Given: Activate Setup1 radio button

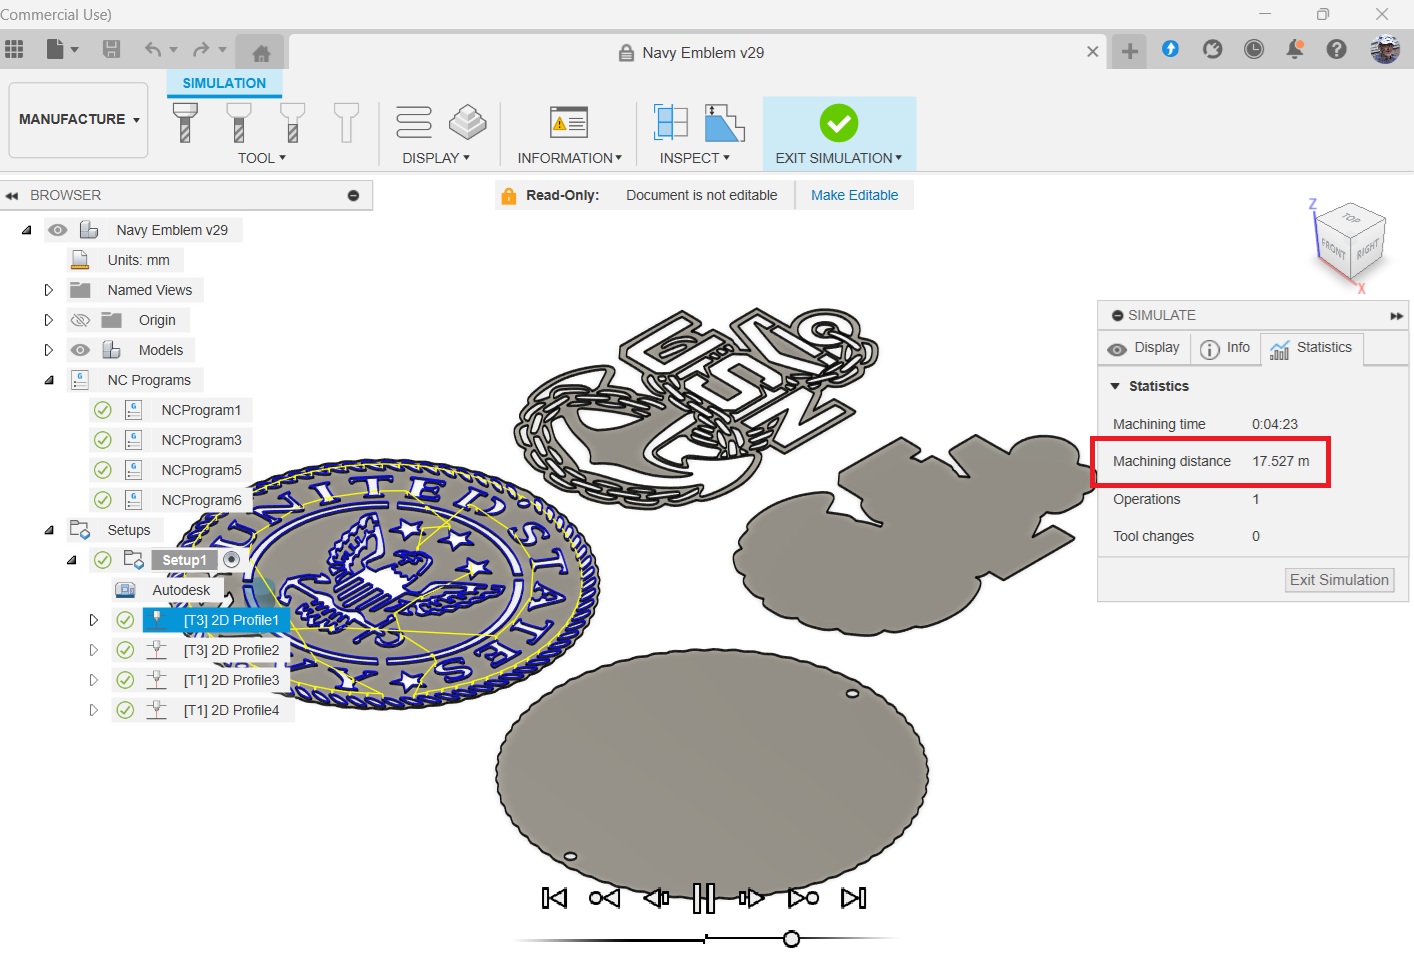Looking at the screenshot, I should (x=231, y=560).
